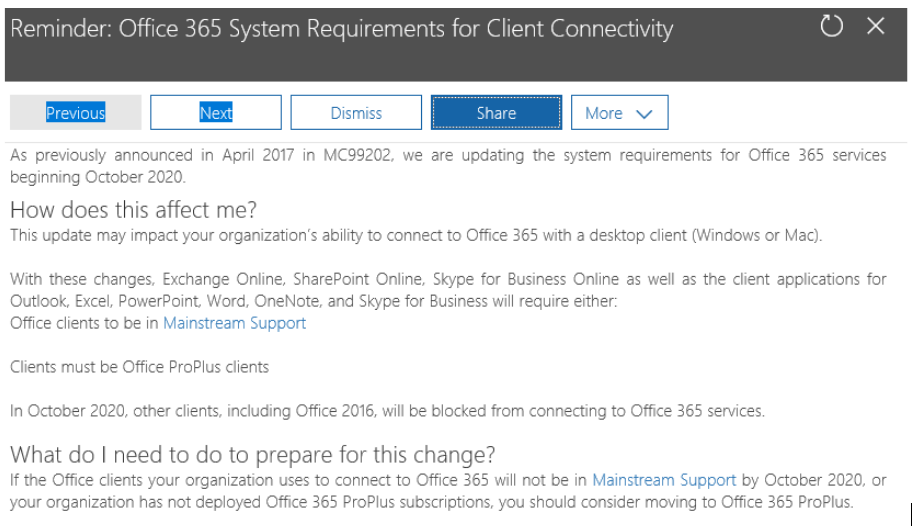912x526 pixels.
Task: Click the 'Office clients to be in' text
Action: [x=85, y=323]
